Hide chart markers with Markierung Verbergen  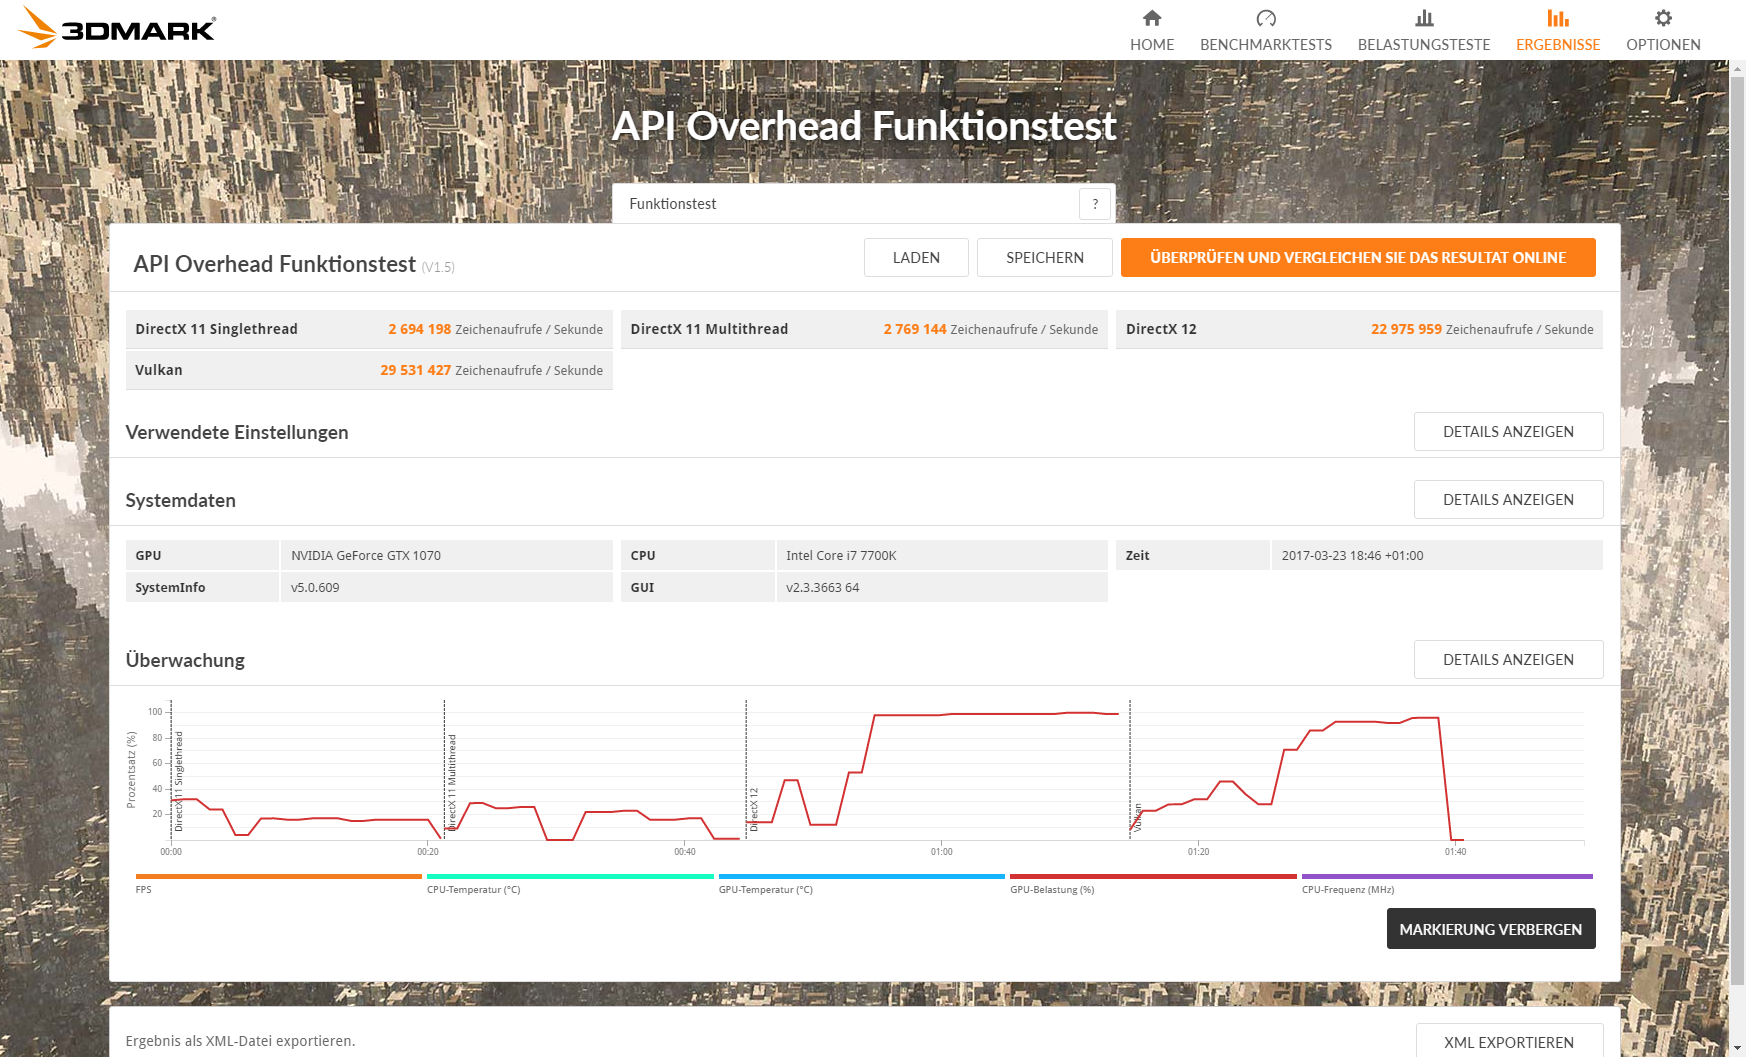pos(1491,929)
